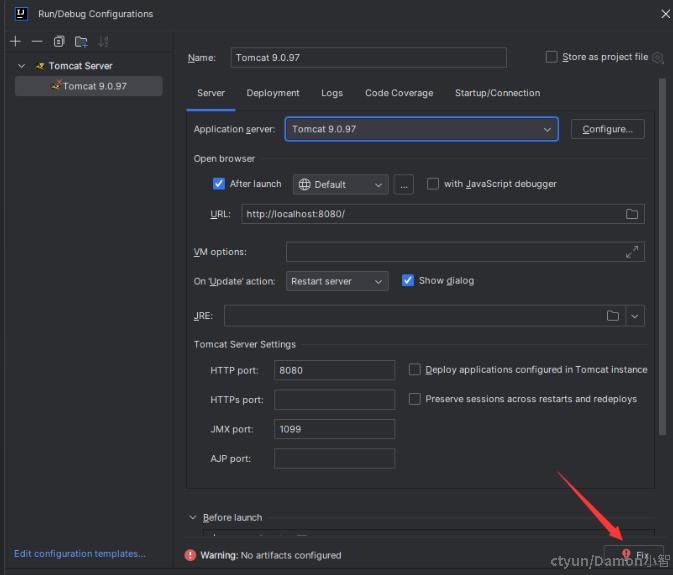The height and width of the screenshot is (575, 673).
Task: Check Deploy applications configured in Tomcat instance
Action: [415, 369]
